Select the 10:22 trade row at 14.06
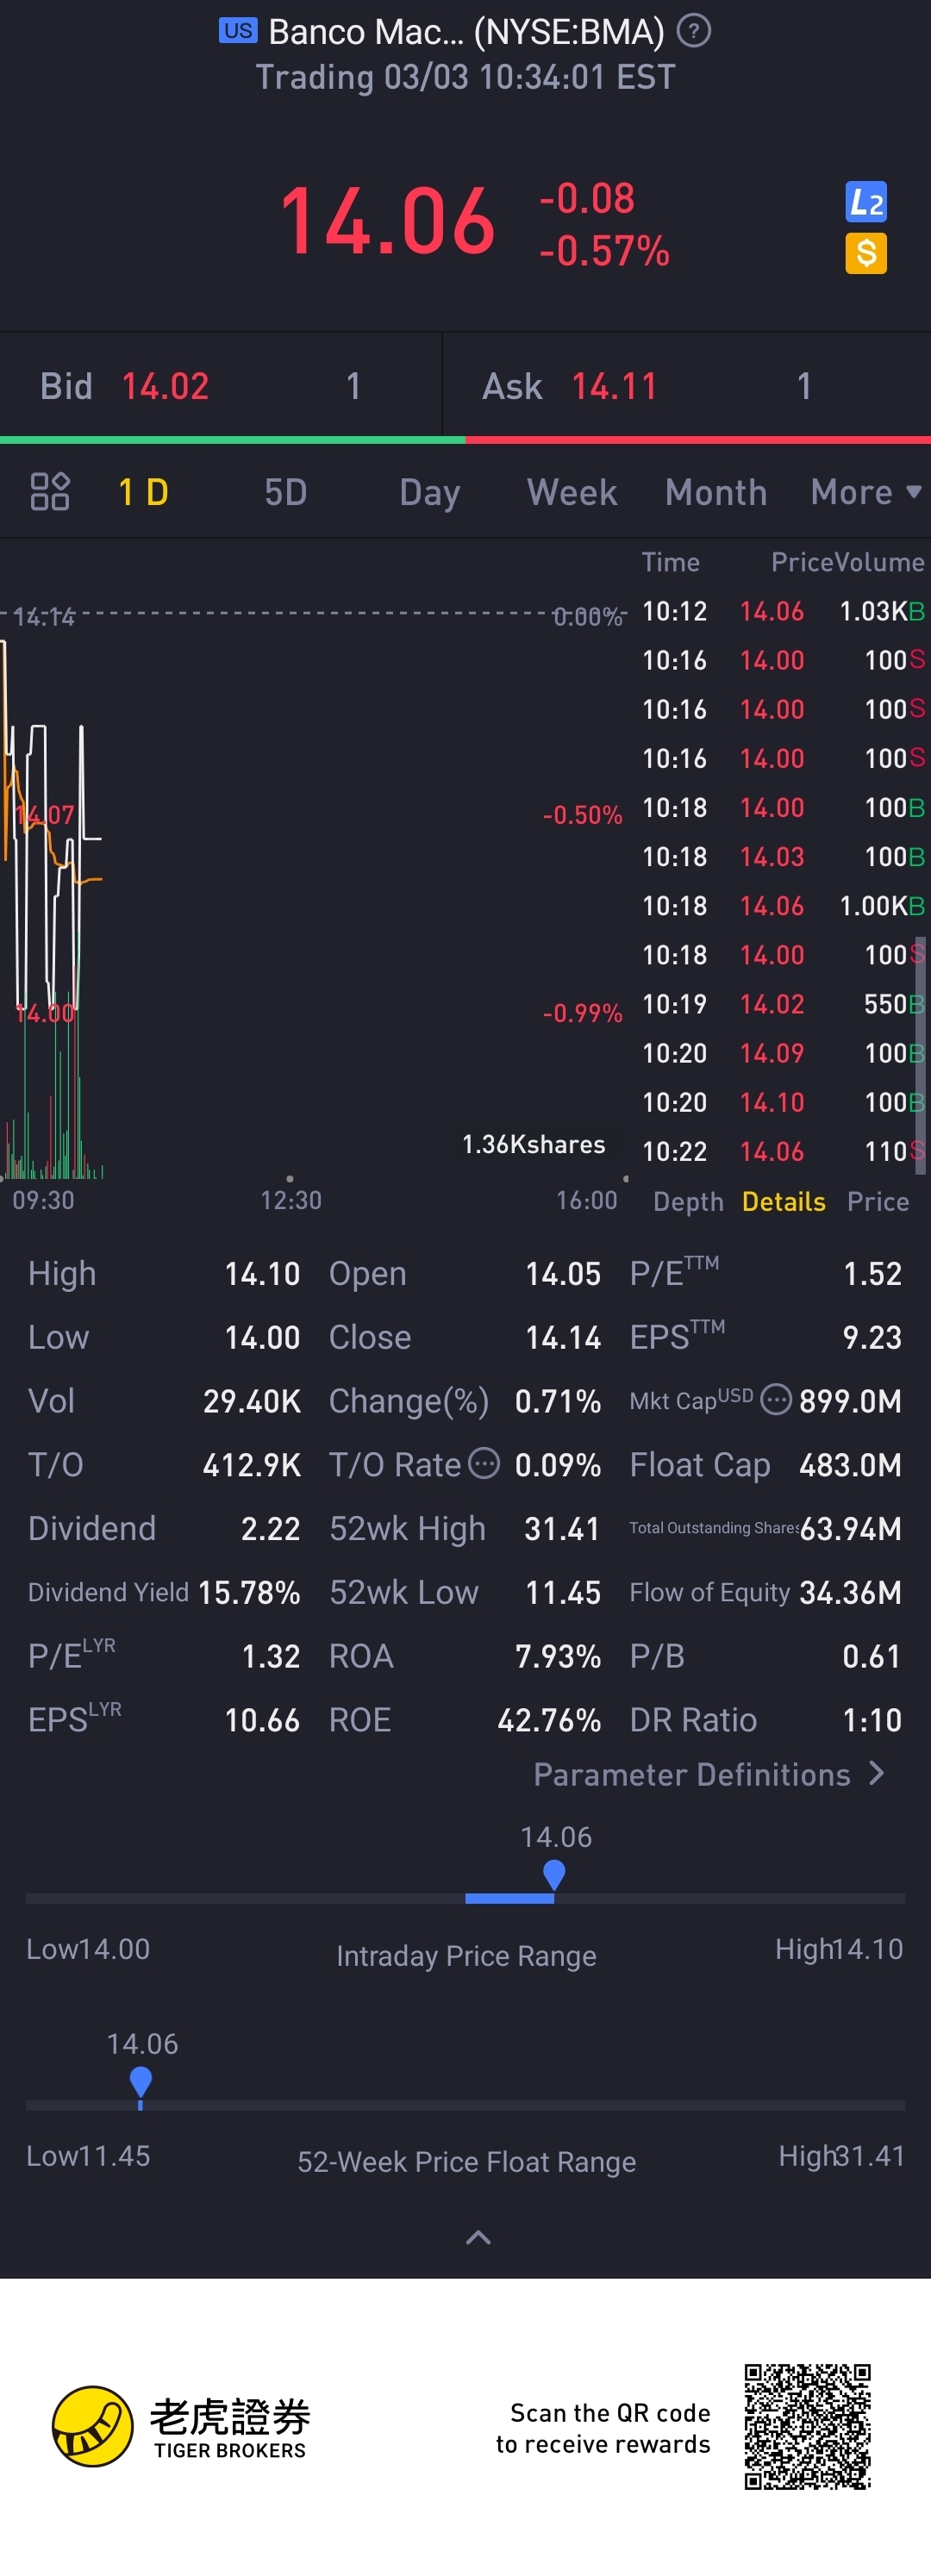931x2576 pixels. point(783,1151)
